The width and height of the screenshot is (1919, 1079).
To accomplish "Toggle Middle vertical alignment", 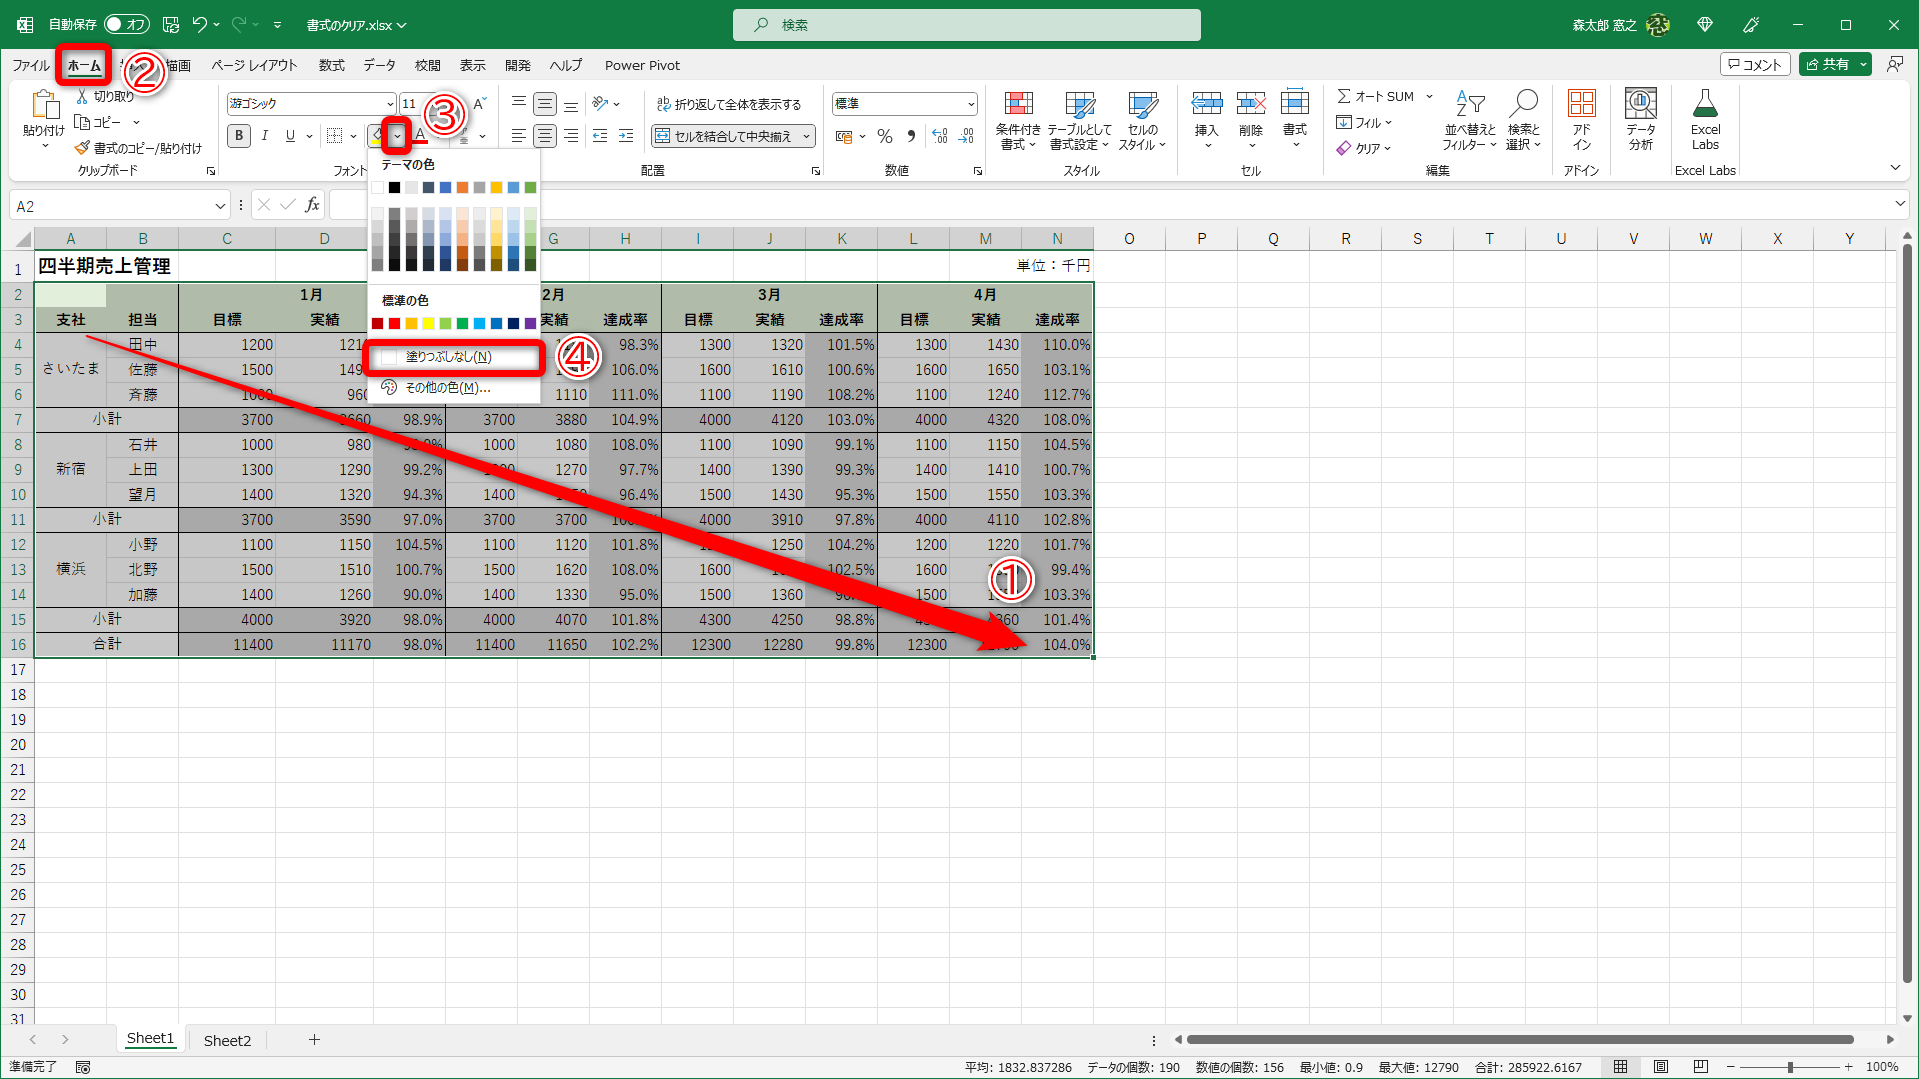I will click(545, 104).
